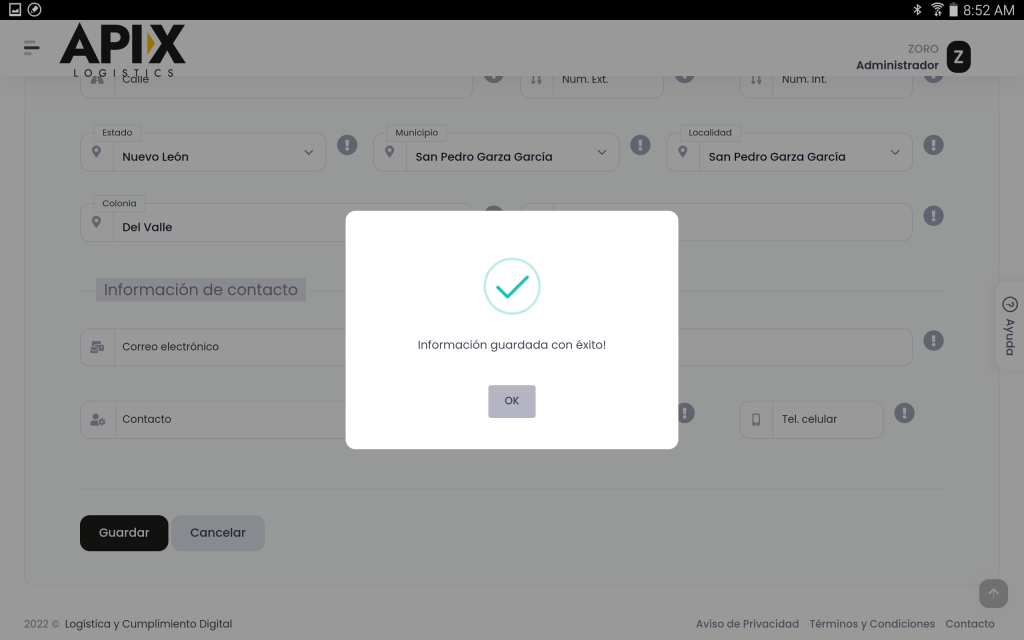Click the APIX Logistics logo
This screenshot has height=640, width=1024.
coord(122,50)
